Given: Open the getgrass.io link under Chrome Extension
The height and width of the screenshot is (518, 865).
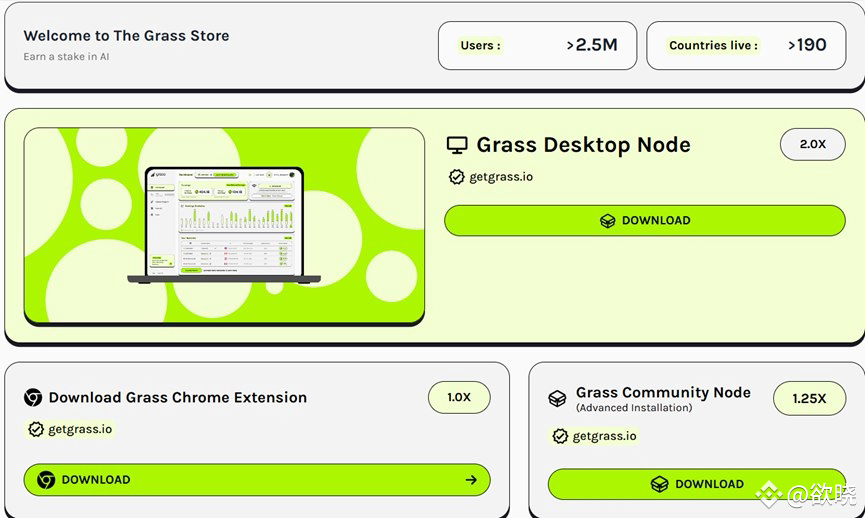Looking at the screenshot, I should pyautogui.click(x=80, y=429).
